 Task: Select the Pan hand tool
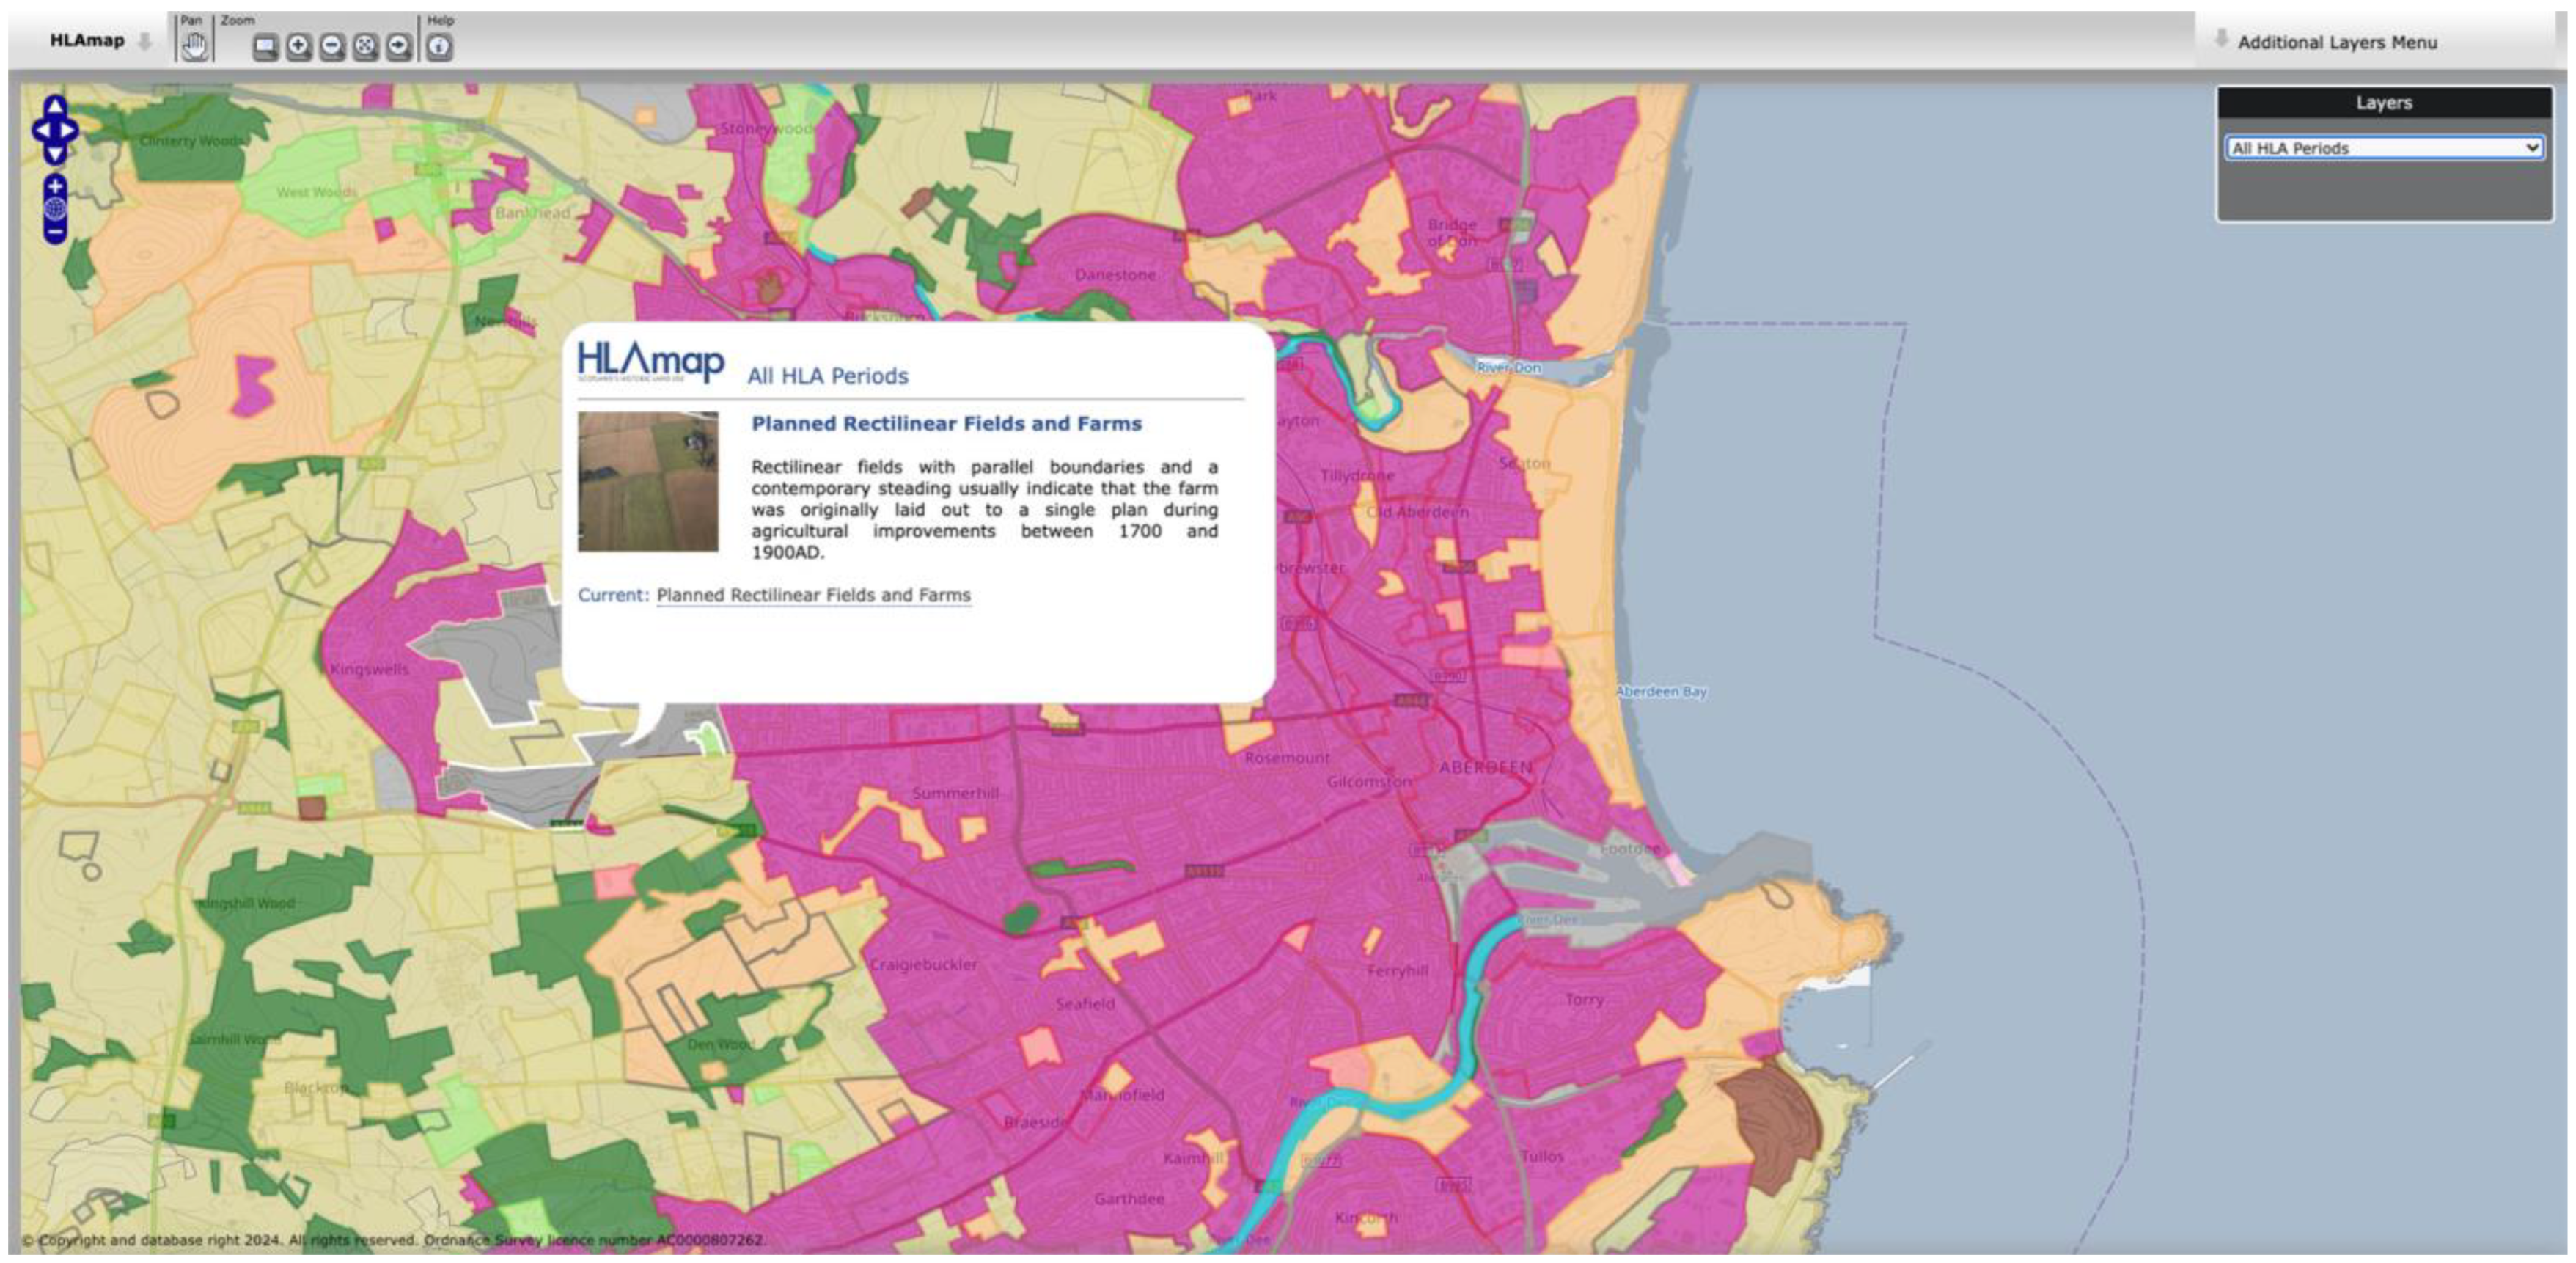[x=194, y=46]
